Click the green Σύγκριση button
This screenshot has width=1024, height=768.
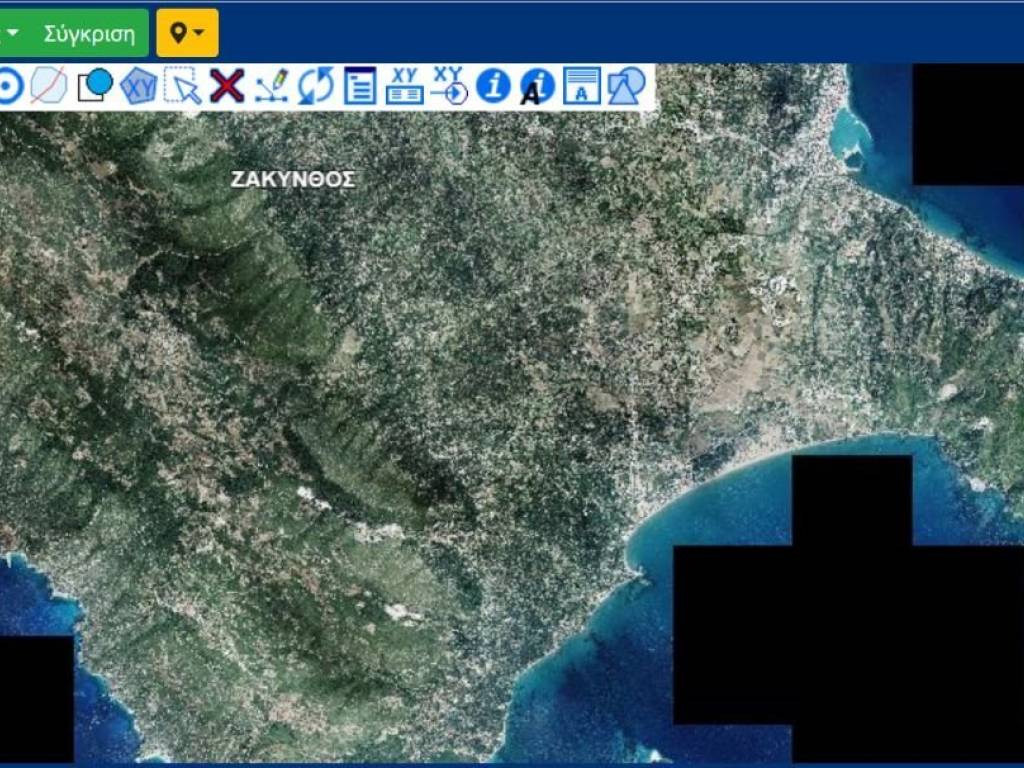[88, 33]
